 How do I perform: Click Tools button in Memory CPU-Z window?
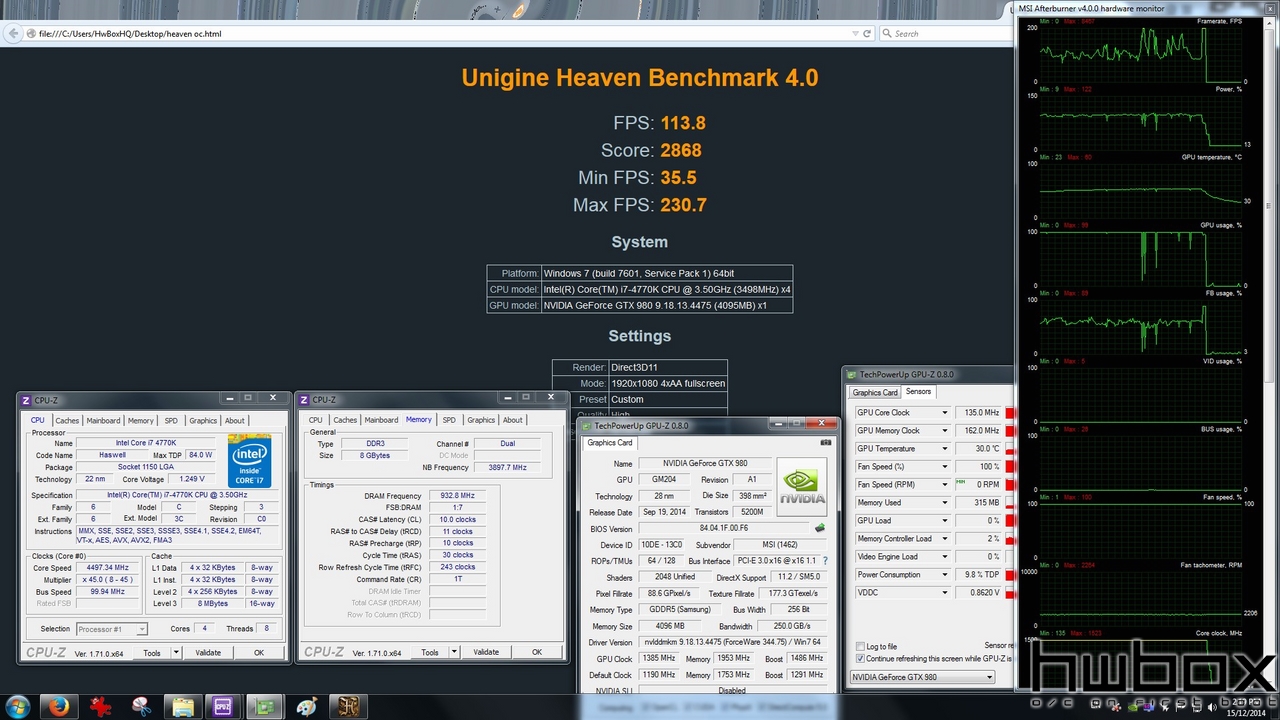click(x=429, y=652)
